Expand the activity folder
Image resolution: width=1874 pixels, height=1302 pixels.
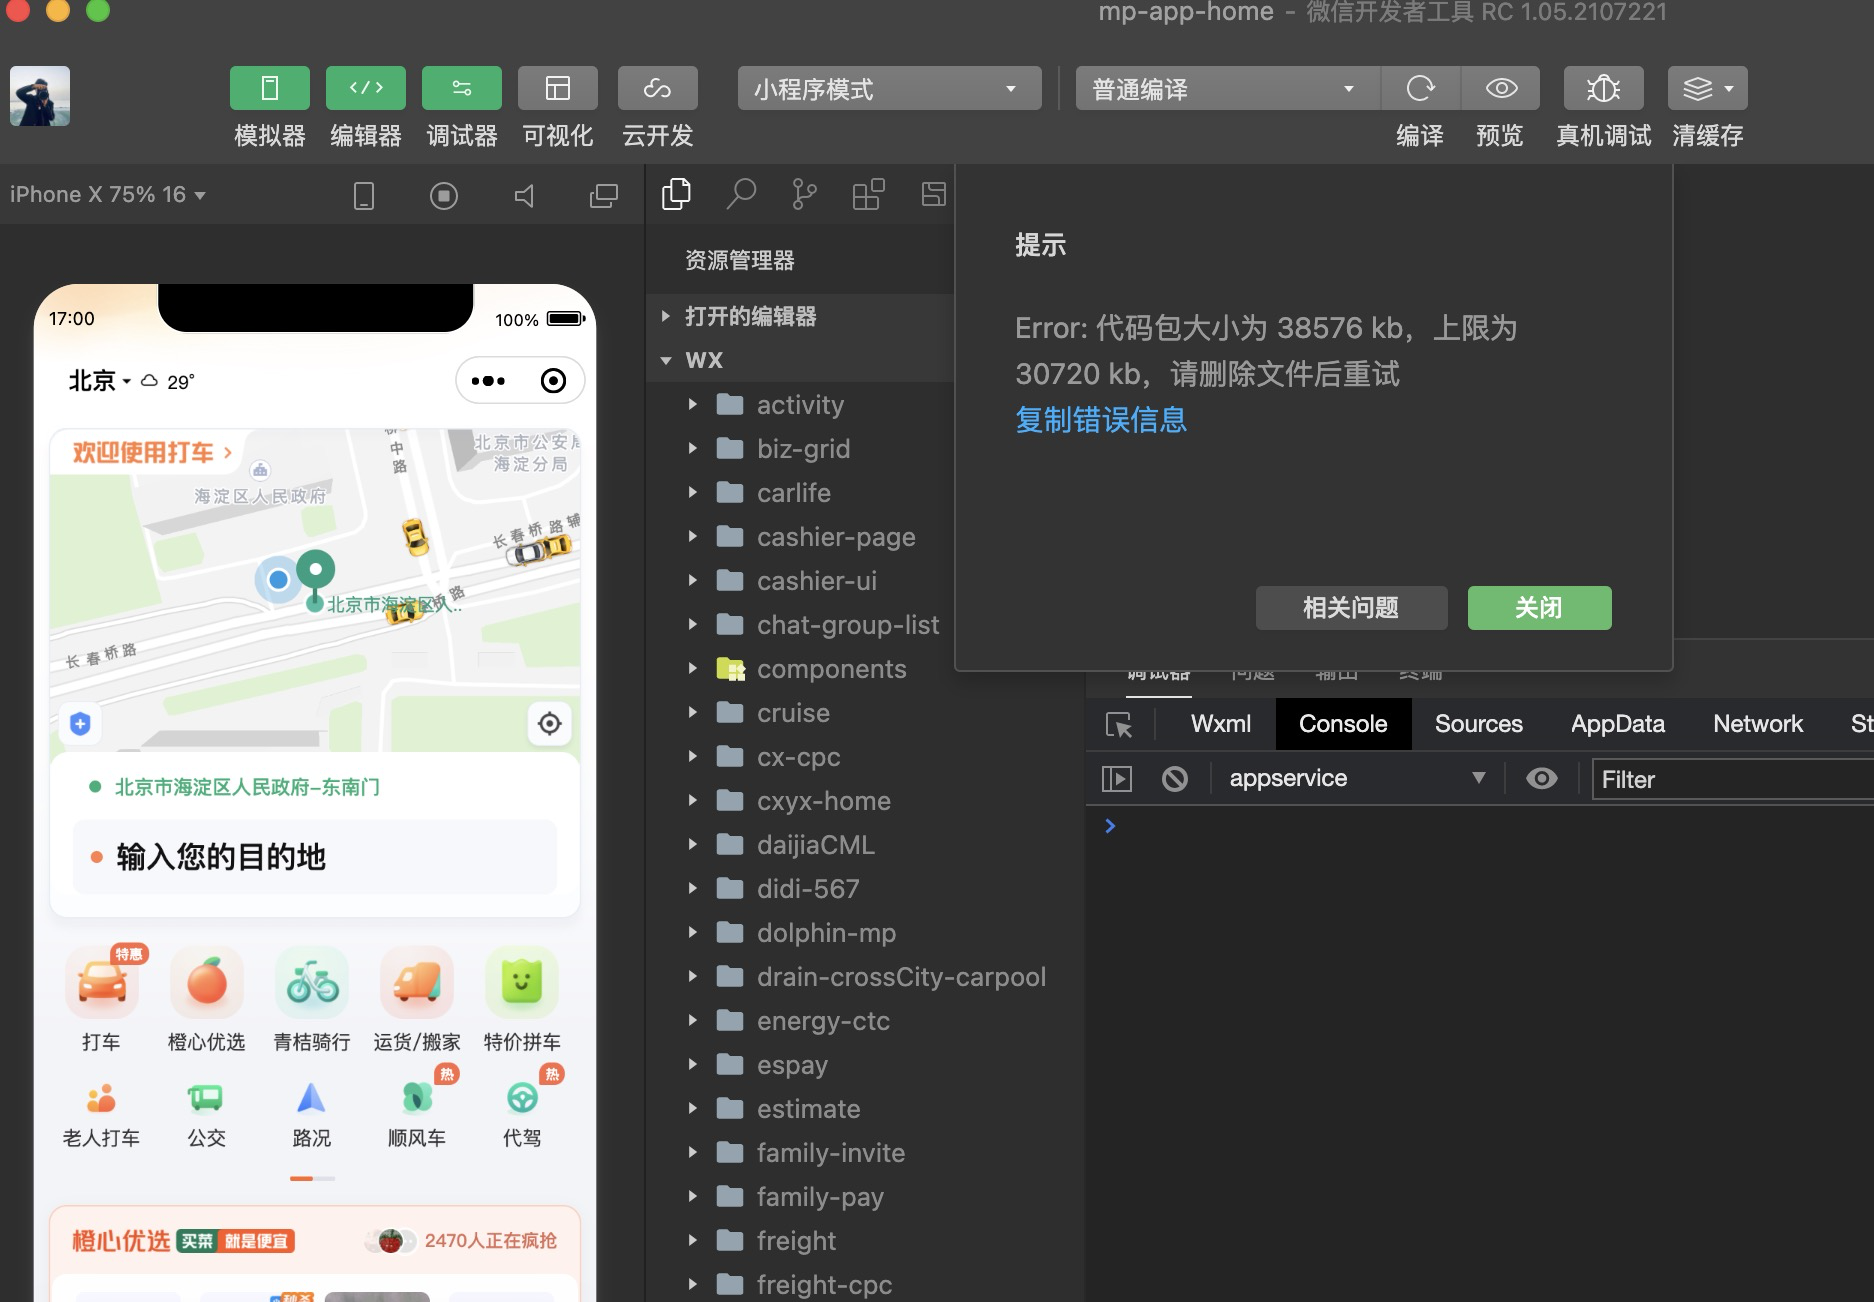[x=692, y=404]
